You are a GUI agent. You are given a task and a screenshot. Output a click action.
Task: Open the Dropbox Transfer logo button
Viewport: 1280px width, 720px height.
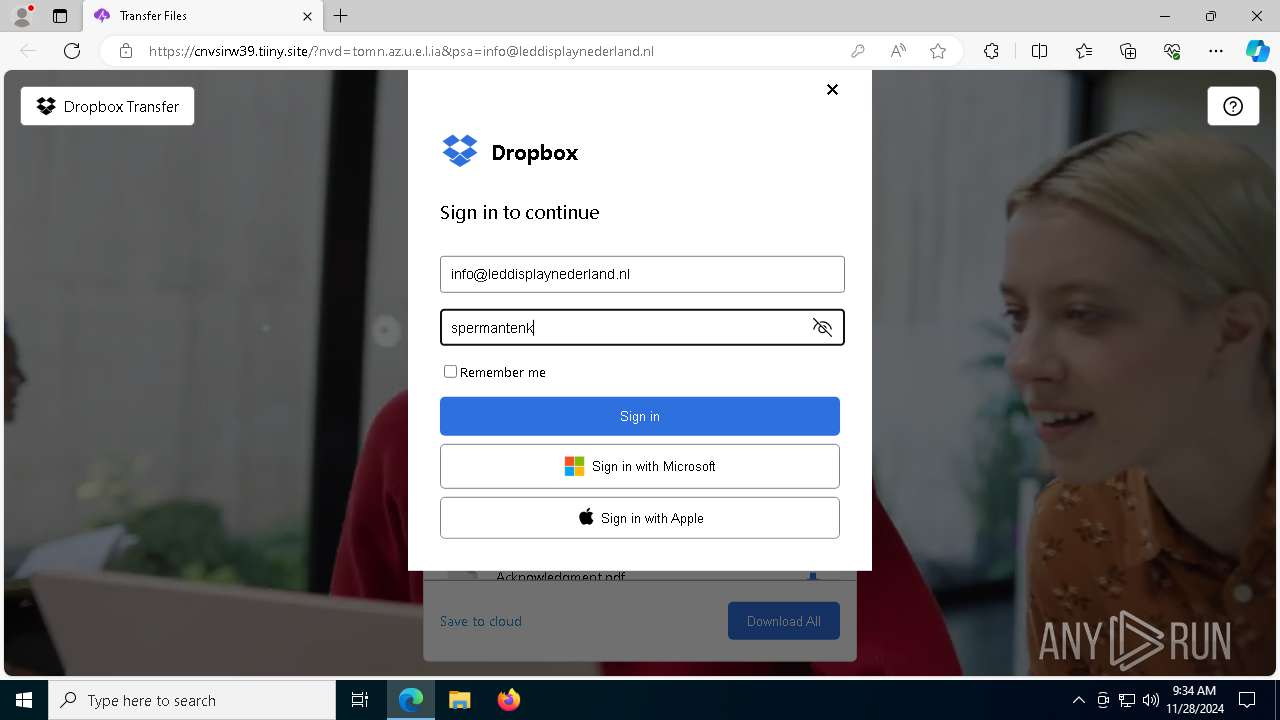[107, 106]
